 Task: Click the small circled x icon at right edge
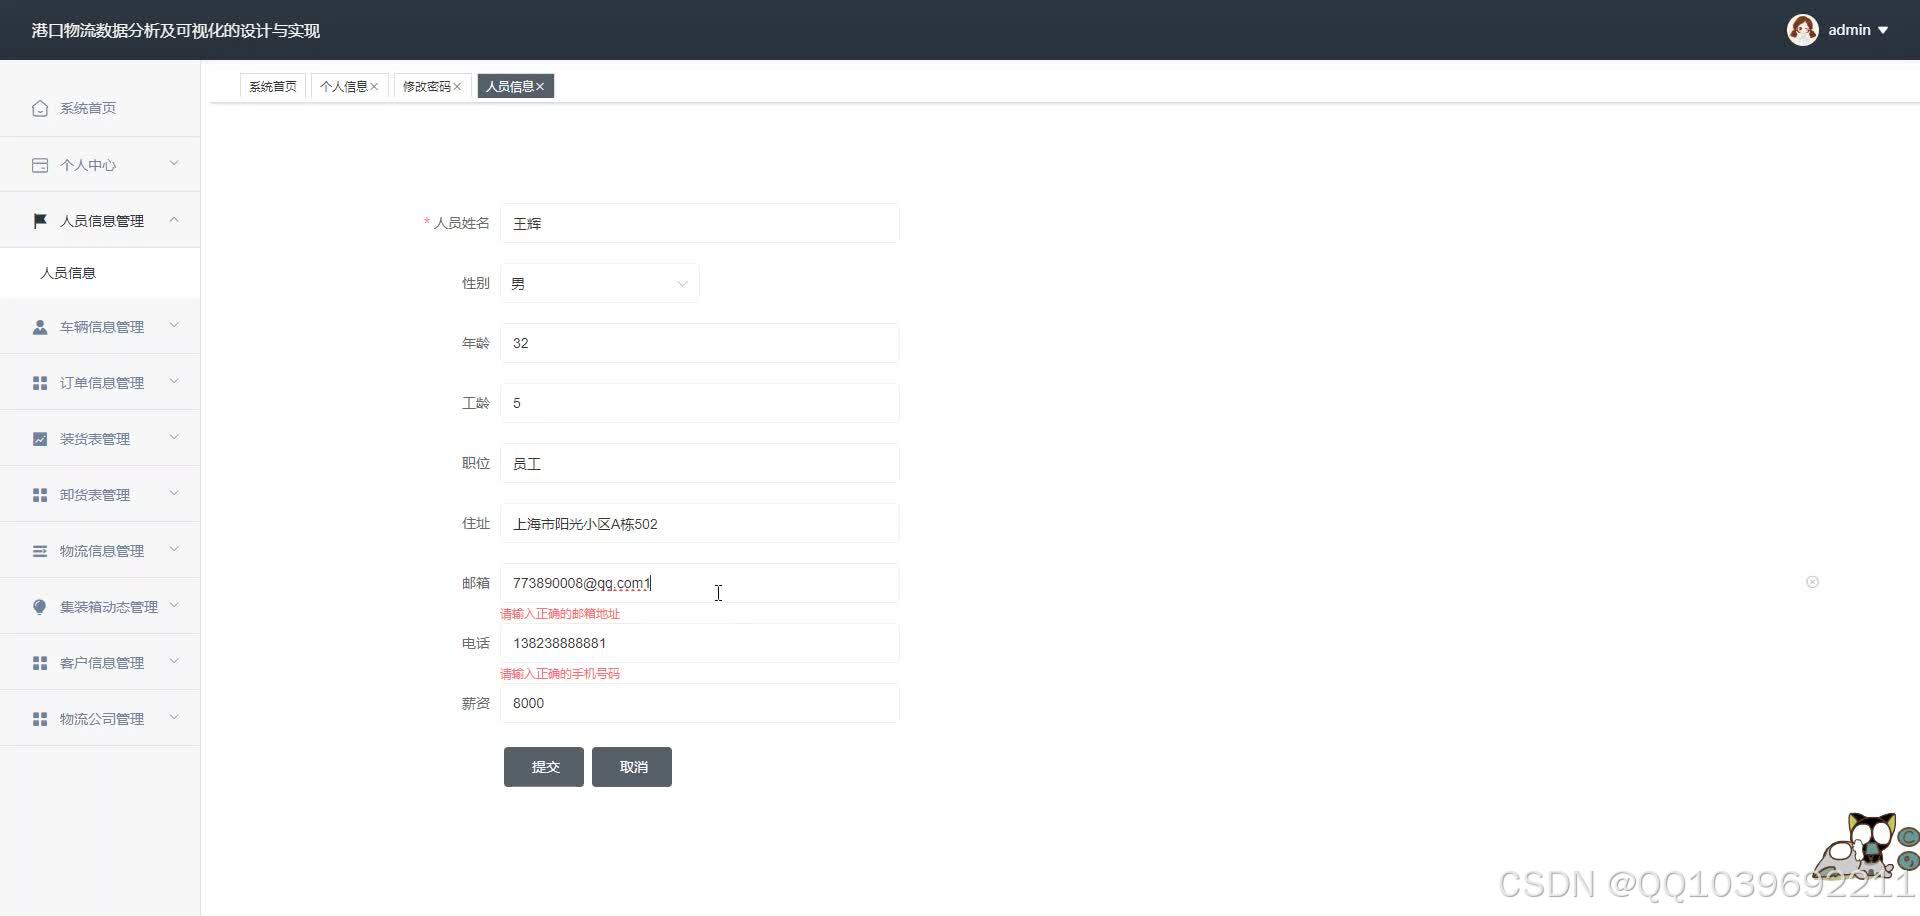click(1812, 582)
